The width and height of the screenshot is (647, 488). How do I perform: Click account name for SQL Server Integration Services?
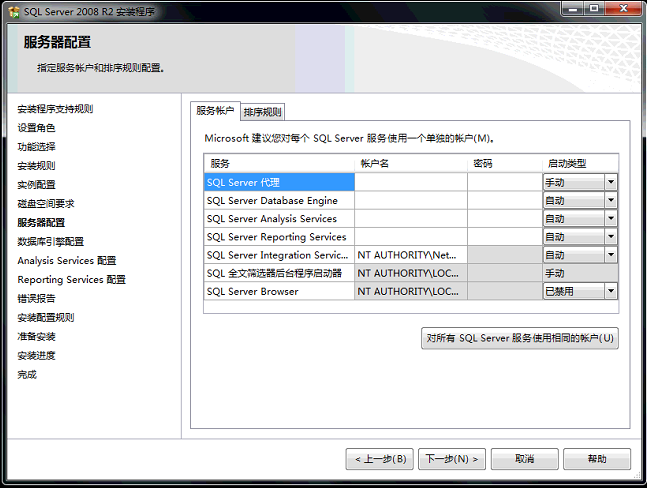tap(410, 255)
